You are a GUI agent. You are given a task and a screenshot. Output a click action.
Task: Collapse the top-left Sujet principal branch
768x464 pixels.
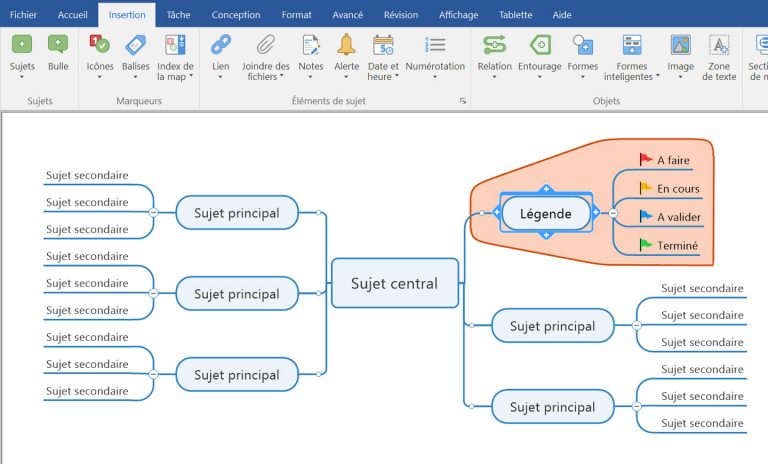[153, 212]
